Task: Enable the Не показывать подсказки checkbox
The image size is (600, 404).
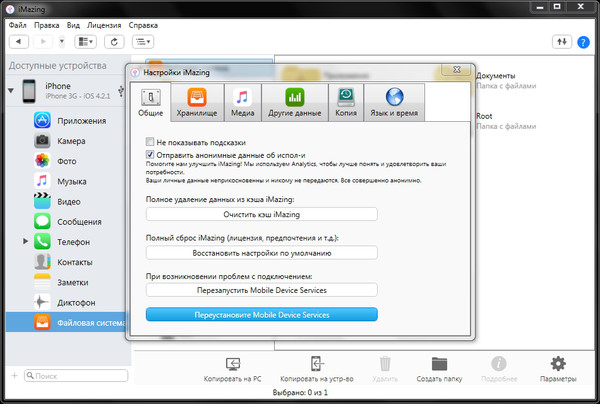Action: pyautogui.click(x=150, y=142)
